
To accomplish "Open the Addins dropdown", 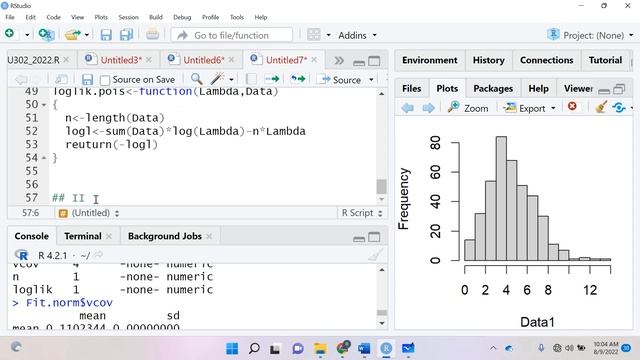I will pos(357,36).
